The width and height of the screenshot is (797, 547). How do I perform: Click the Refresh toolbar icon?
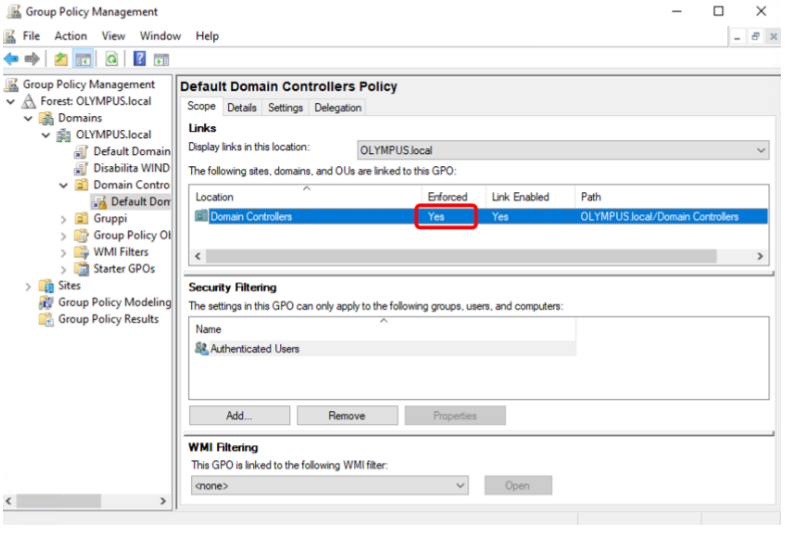112,59
